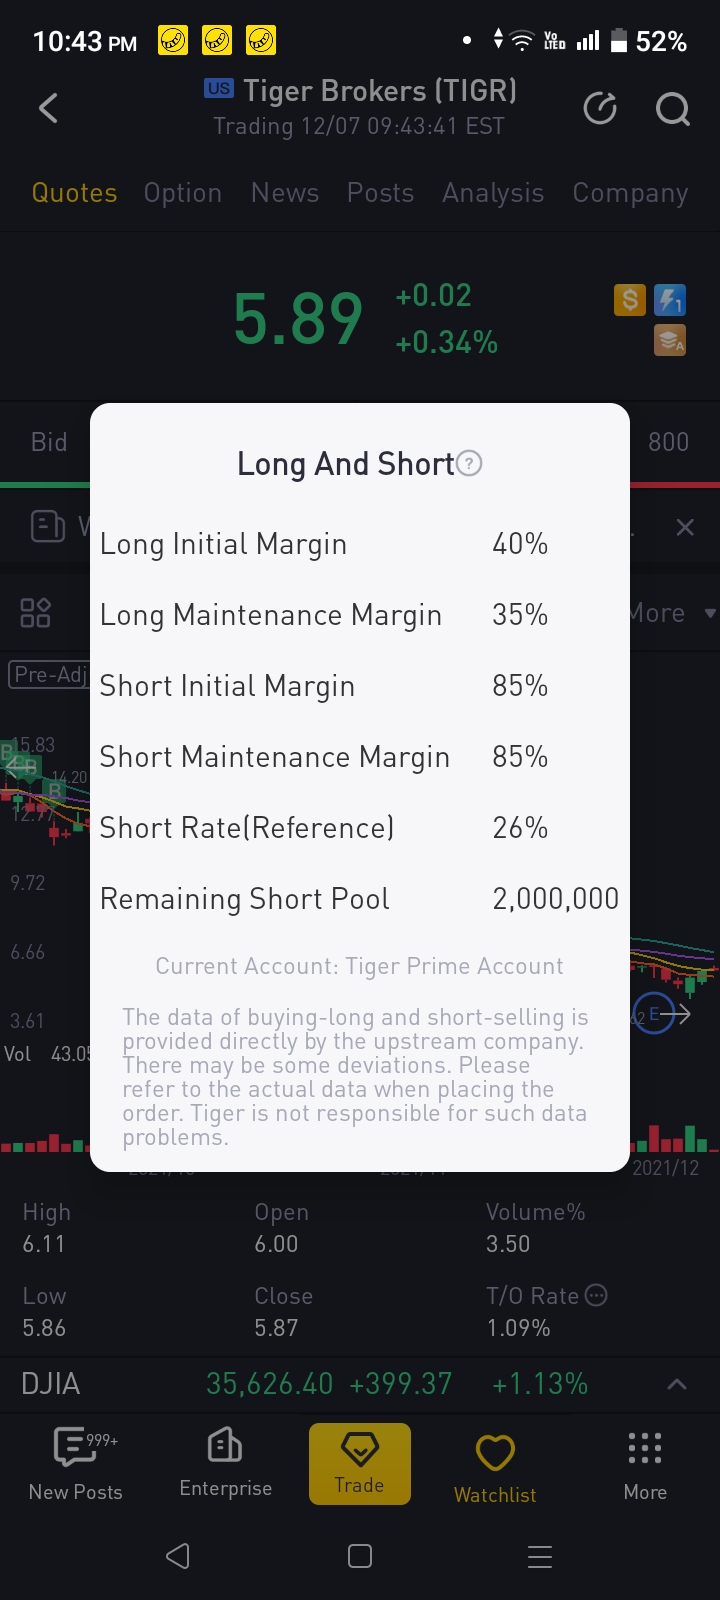720x1600 pixels.
Task: Open the Enterprise section
Action: coord(225,1464)
